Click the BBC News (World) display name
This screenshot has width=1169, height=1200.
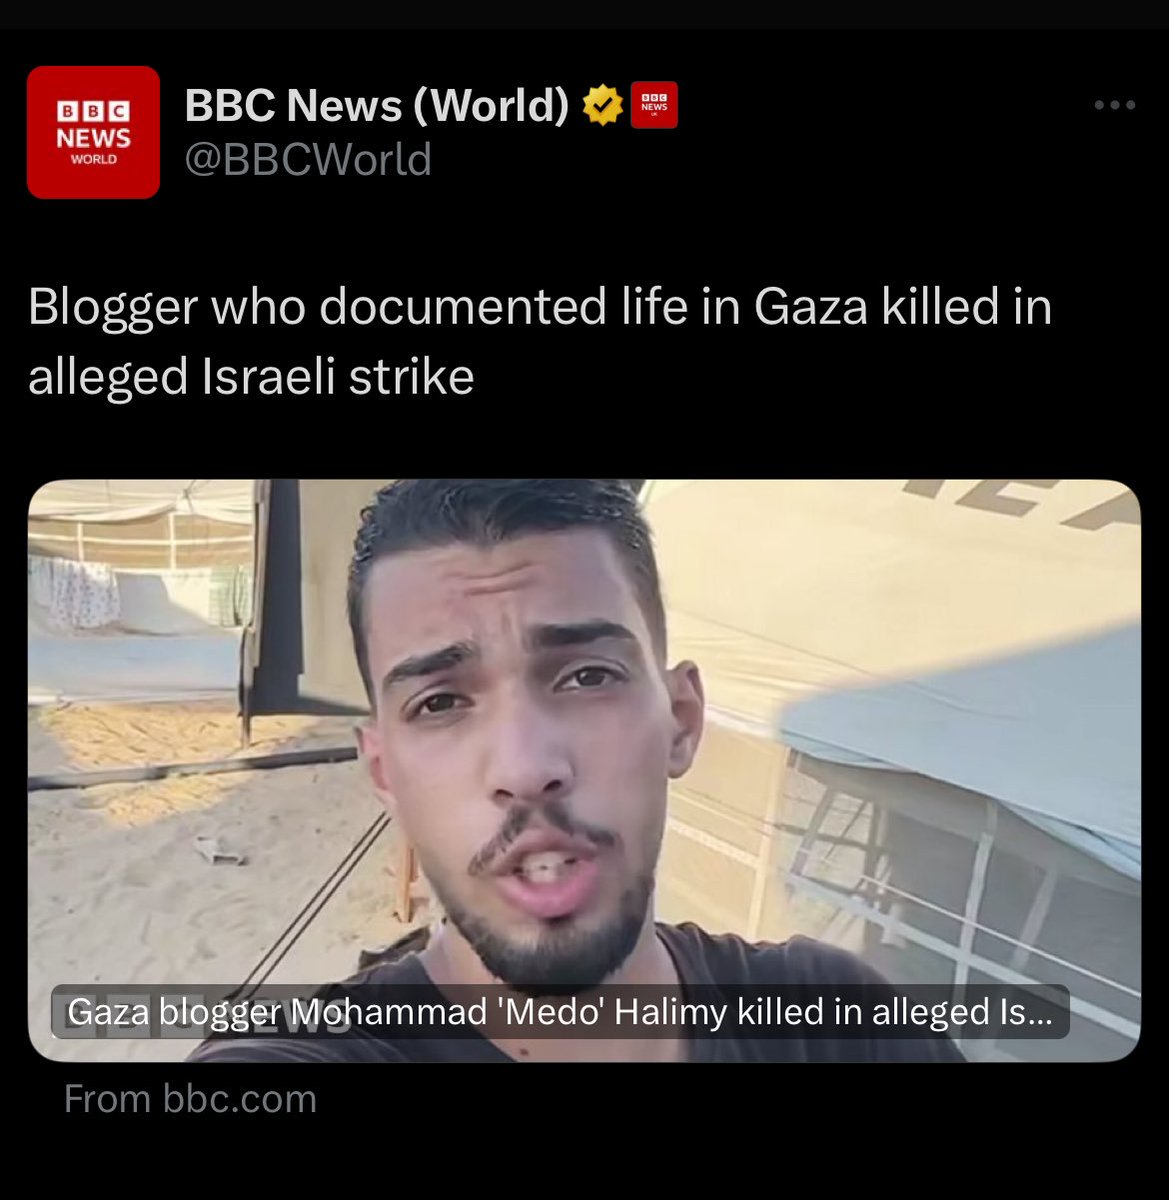(377, 105)
